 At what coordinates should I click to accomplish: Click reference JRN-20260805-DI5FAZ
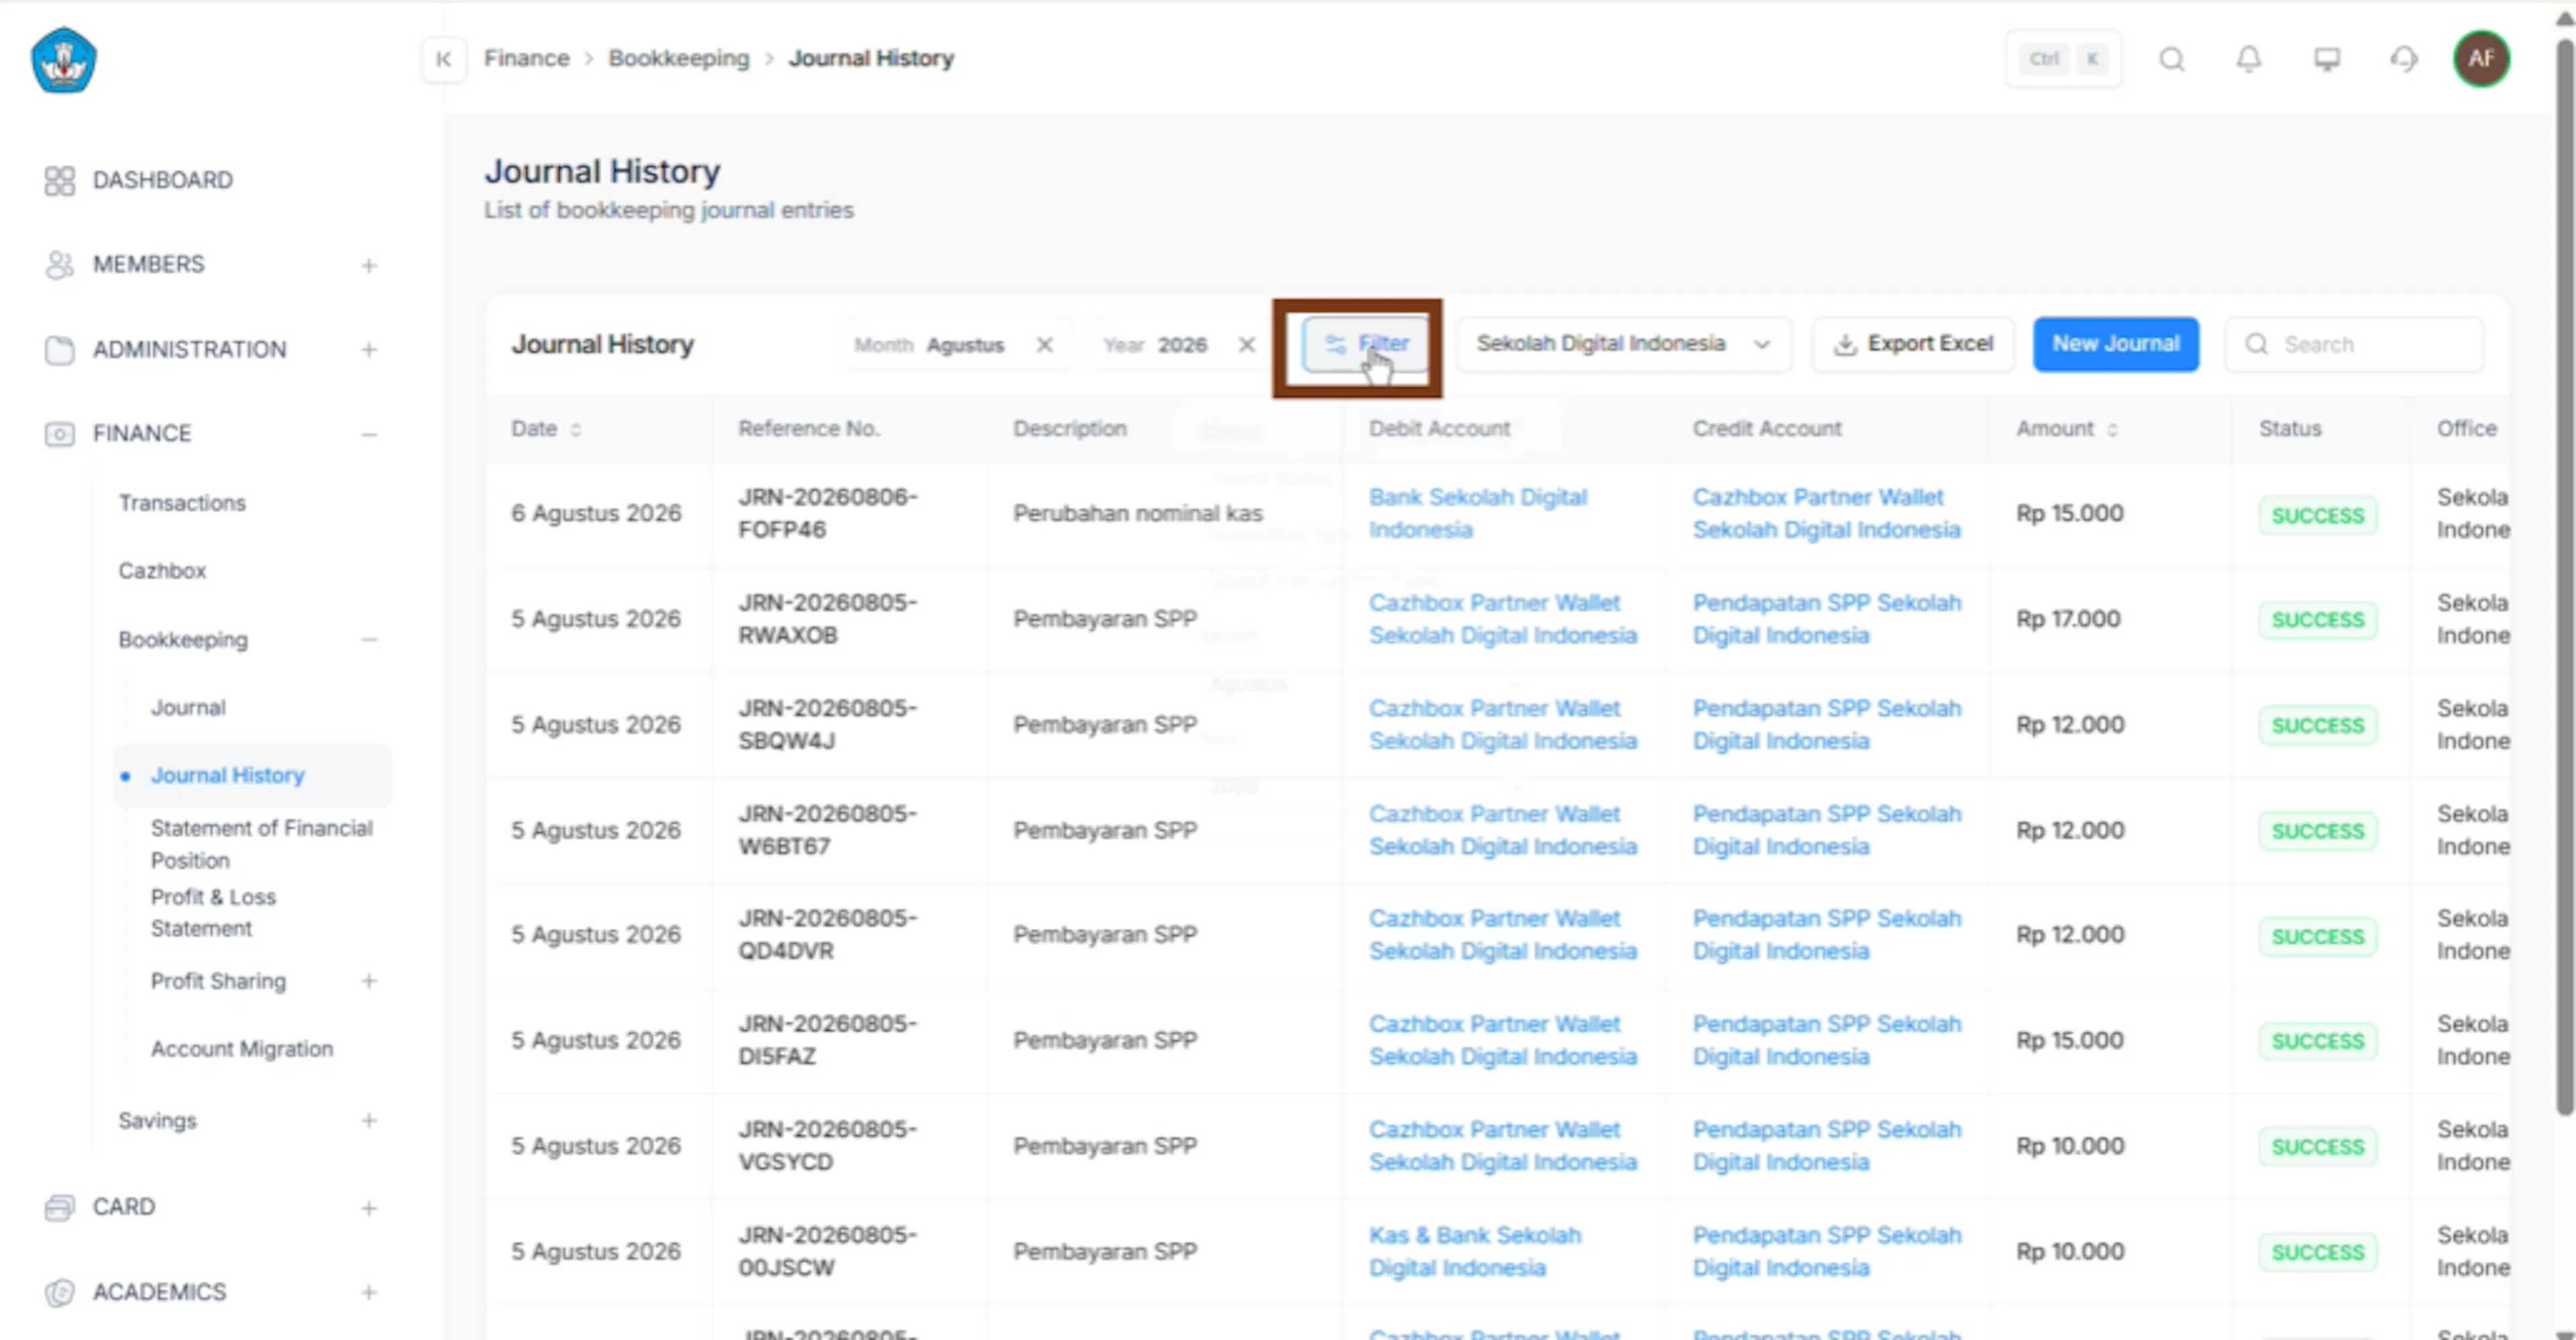click(x=828, y=1040)
